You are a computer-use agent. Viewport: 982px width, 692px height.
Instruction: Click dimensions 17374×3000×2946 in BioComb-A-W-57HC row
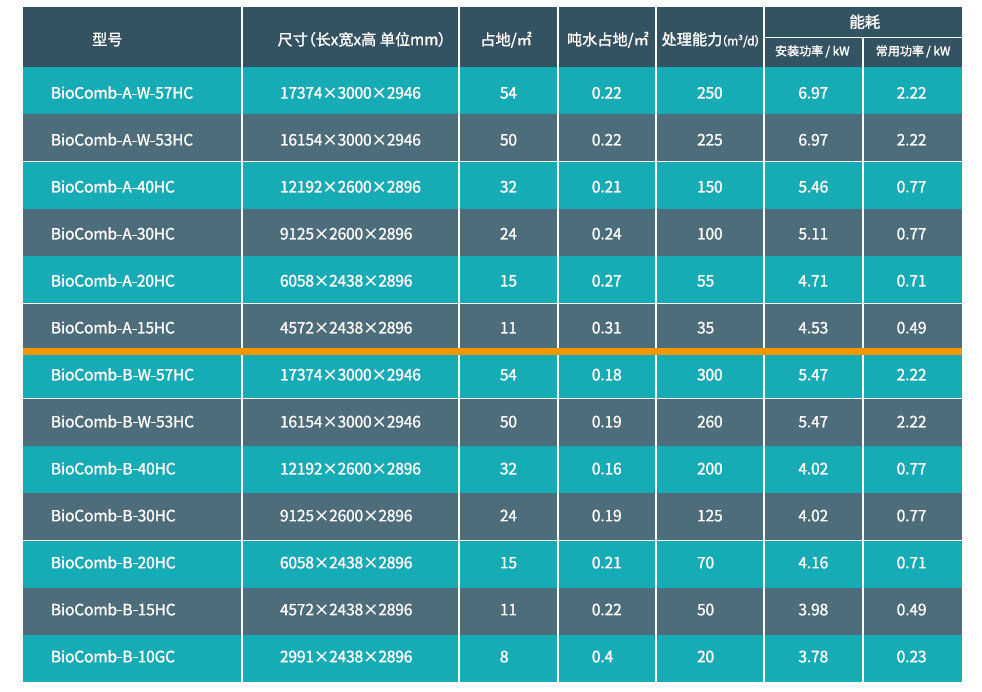click(350, 93)
